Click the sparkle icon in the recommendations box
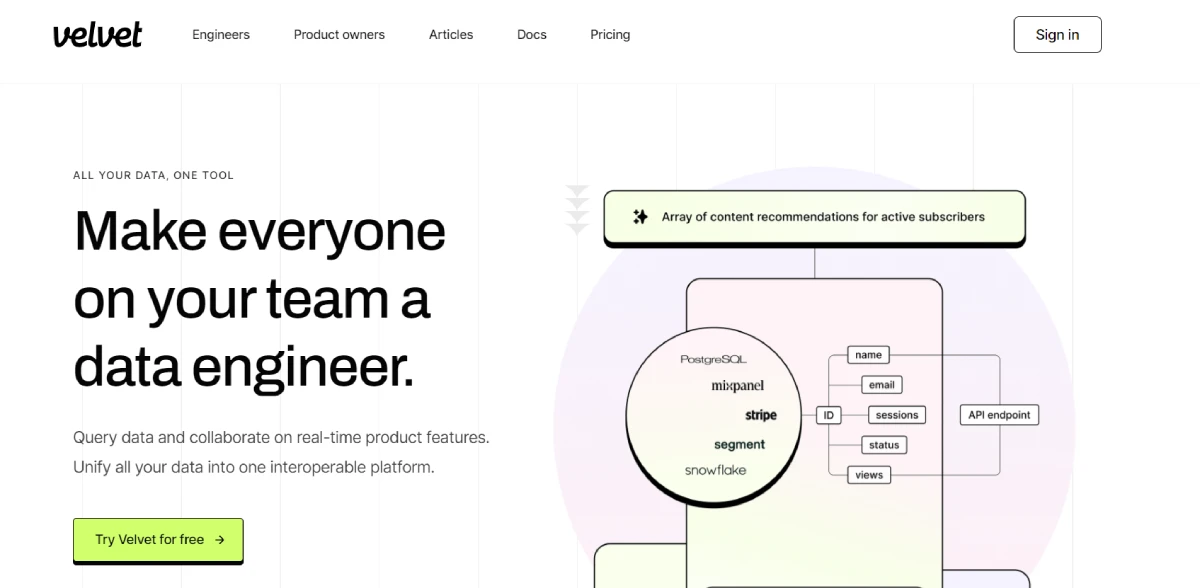Screen dimensions: 1200x588 pos(640,217)
